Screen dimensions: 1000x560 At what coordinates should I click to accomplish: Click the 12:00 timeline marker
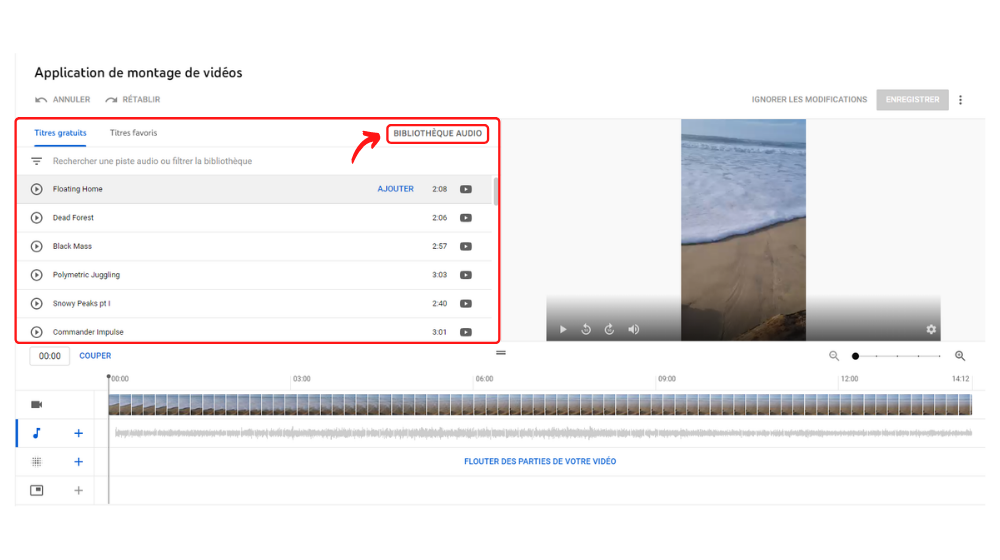point(849,379)
